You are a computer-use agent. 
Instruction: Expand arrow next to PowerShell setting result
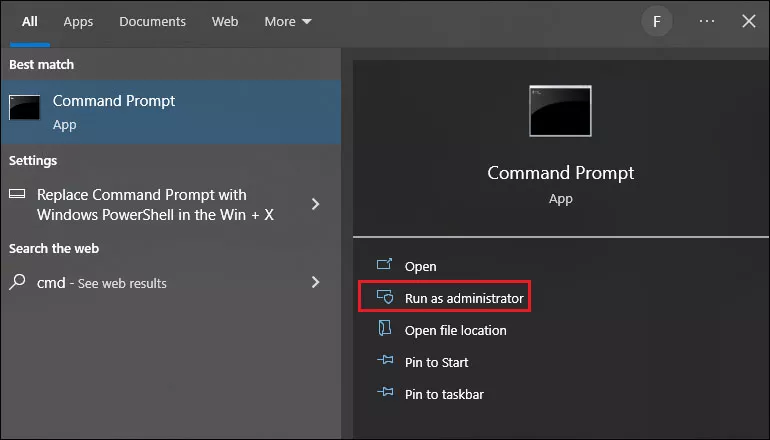316,204
